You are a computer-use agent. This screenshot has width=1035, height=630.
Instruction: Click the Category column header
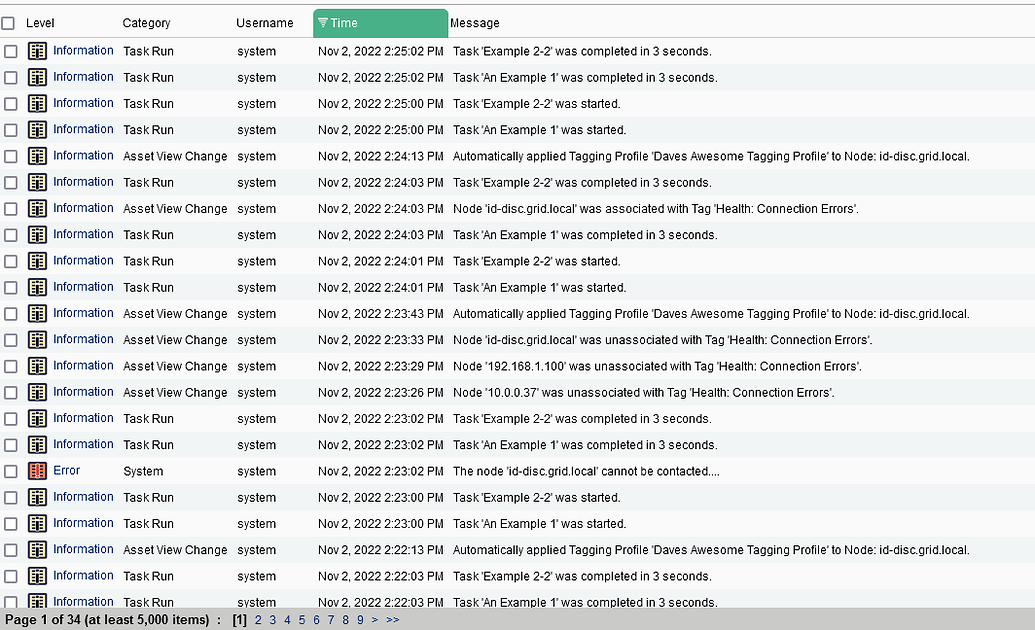click(146, 22)
